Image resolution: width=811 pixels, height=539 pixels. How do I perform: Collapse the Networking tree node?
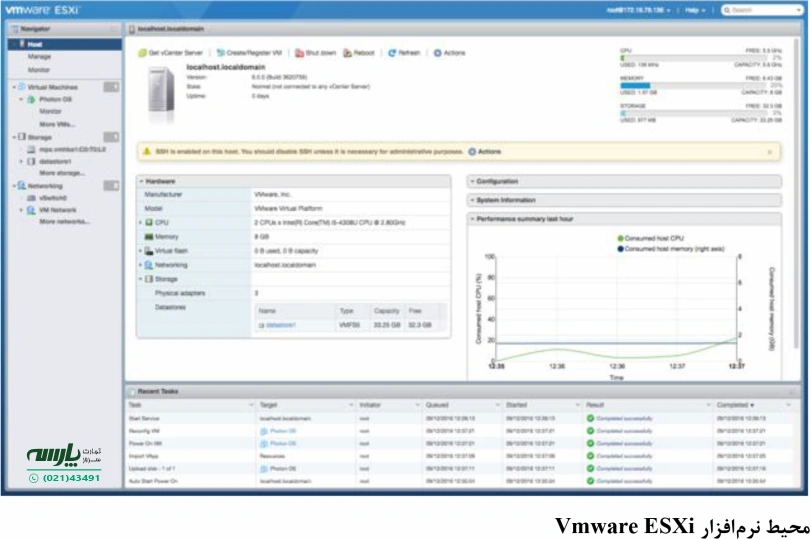click(14, 186)
